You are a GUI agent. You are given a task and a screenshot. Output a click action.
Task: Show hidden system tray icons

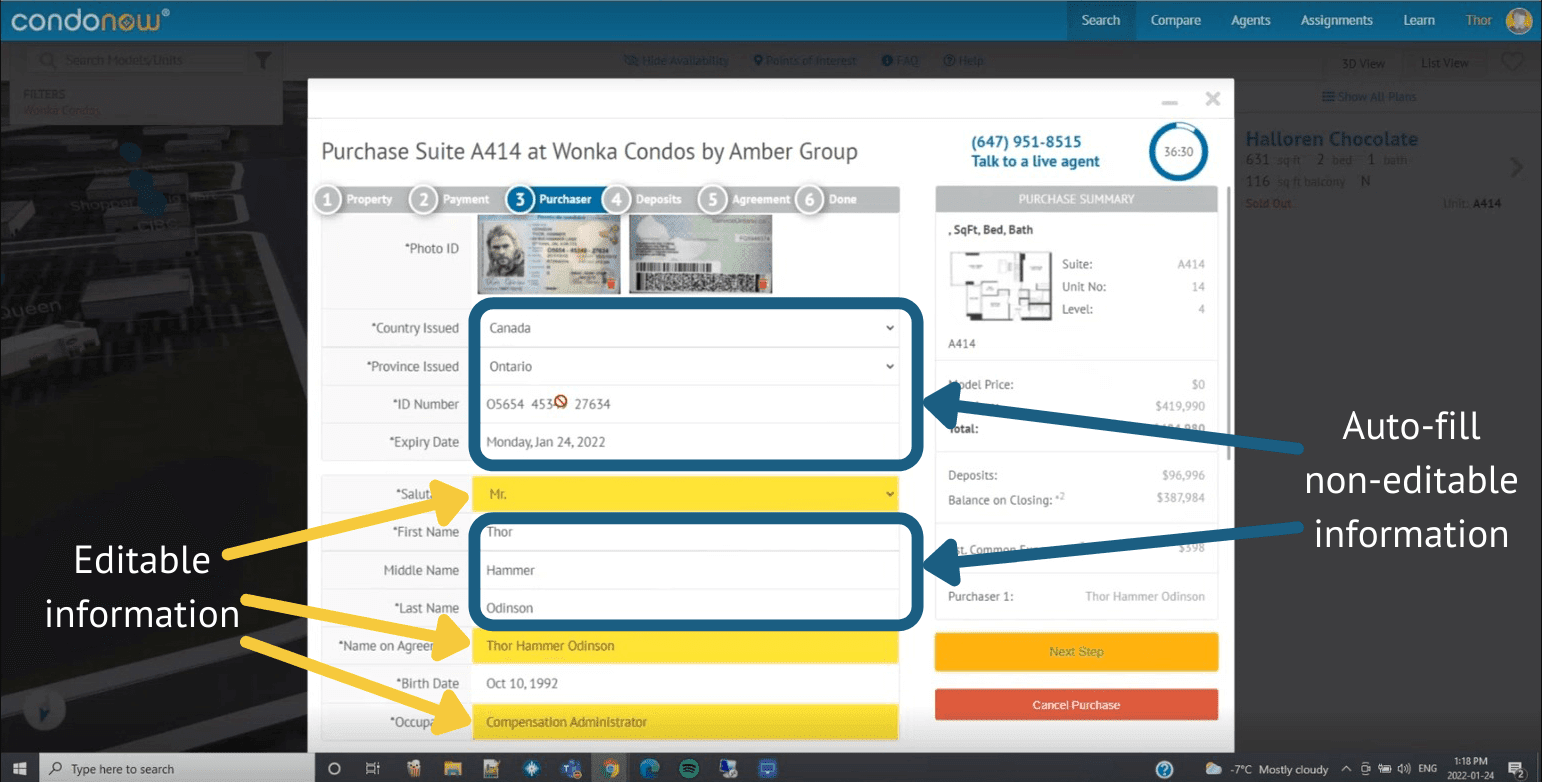click(1346, 769)
